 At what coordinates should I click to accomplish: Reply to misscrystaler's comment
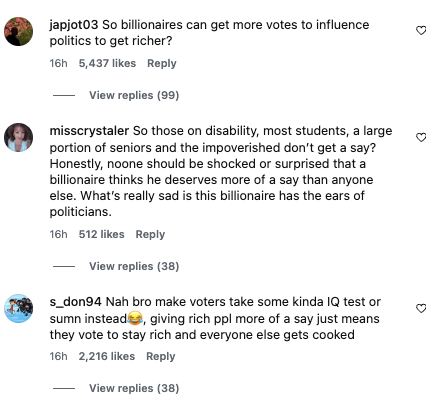150,234
